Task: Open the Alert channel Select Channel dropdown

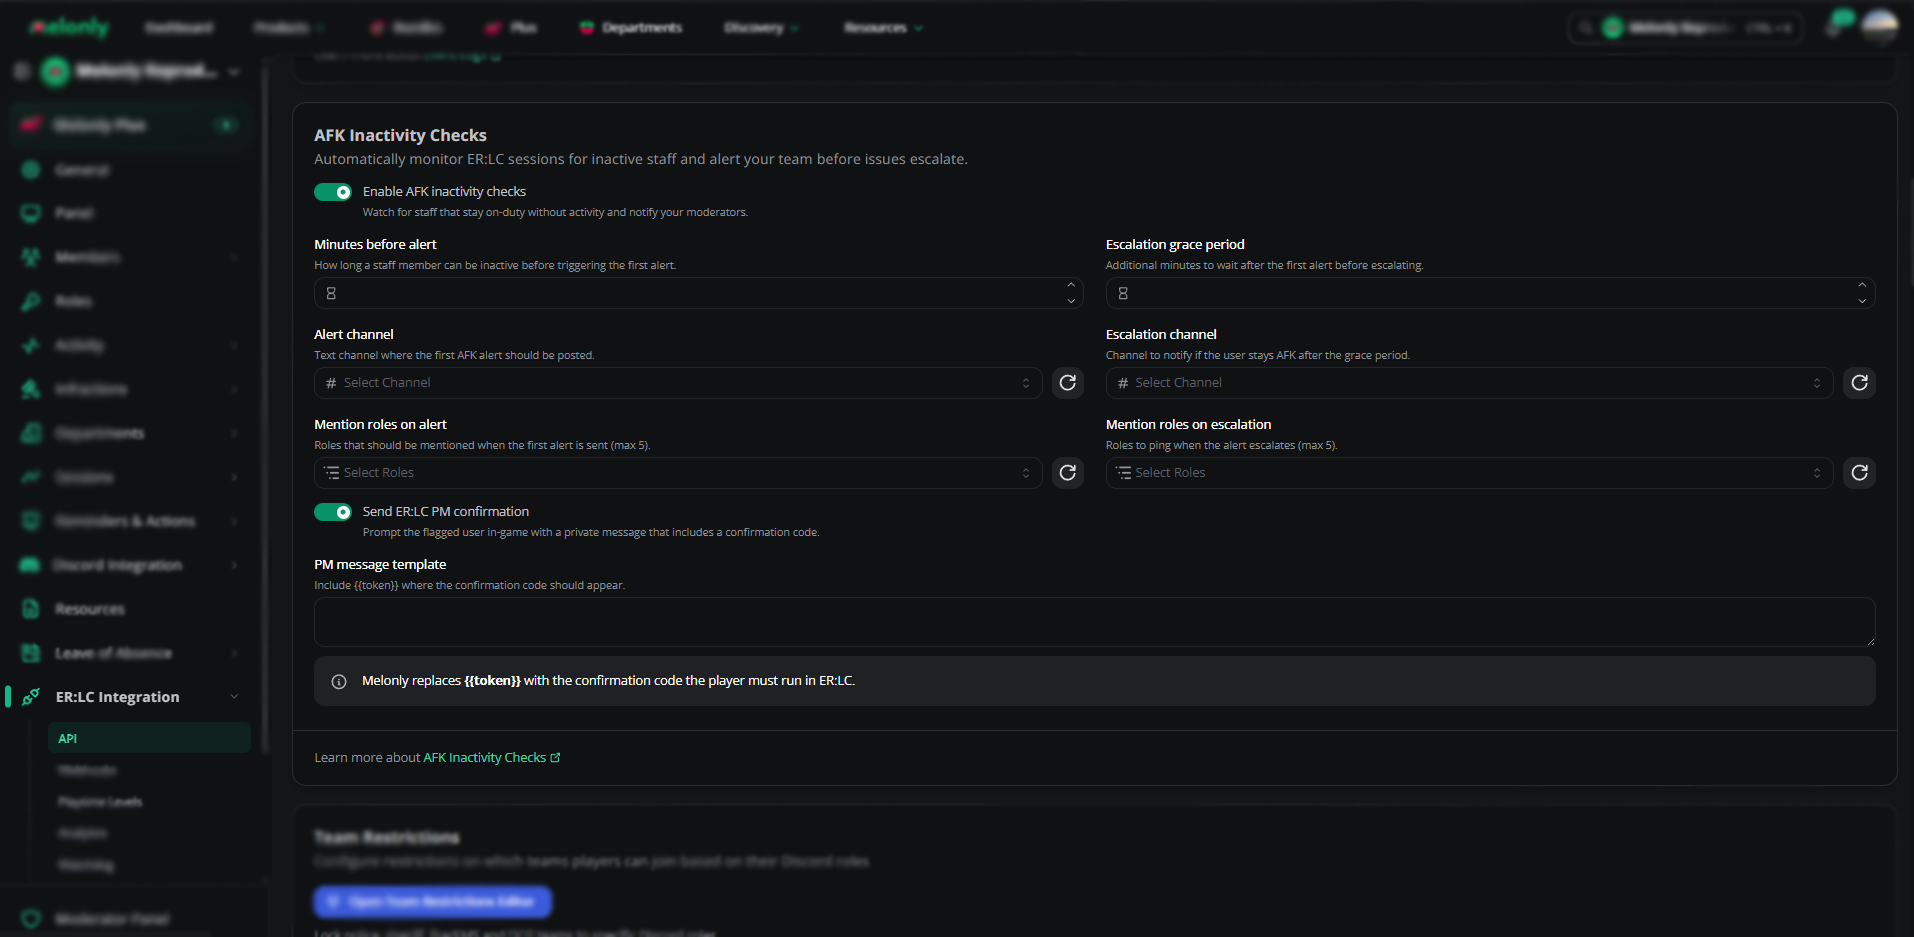Action: pyautogui.click(x=678, y=383)
